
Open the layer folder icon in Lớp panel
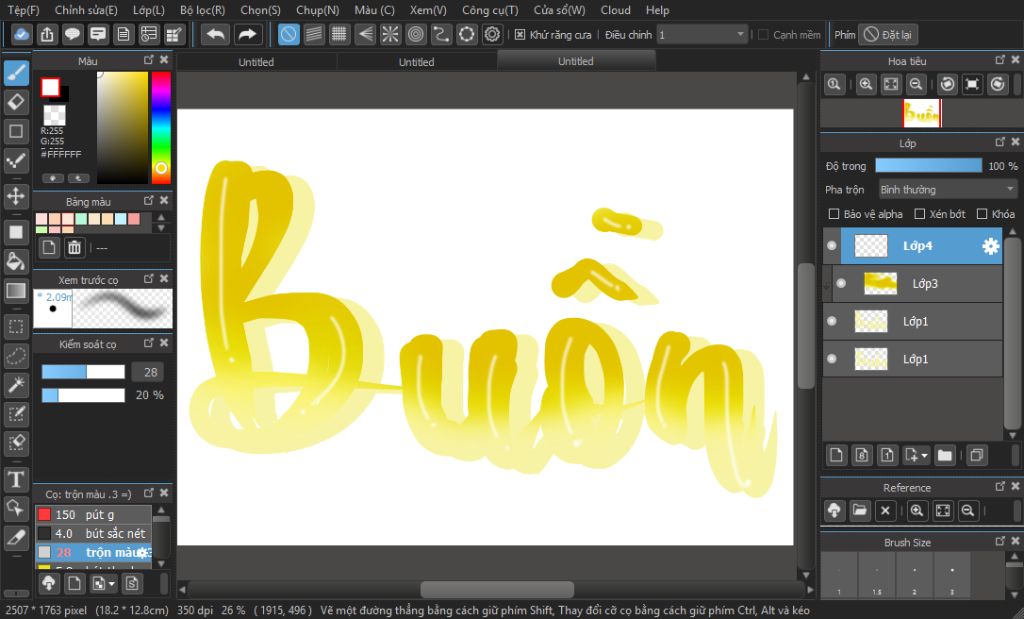(x=944, y=455)
